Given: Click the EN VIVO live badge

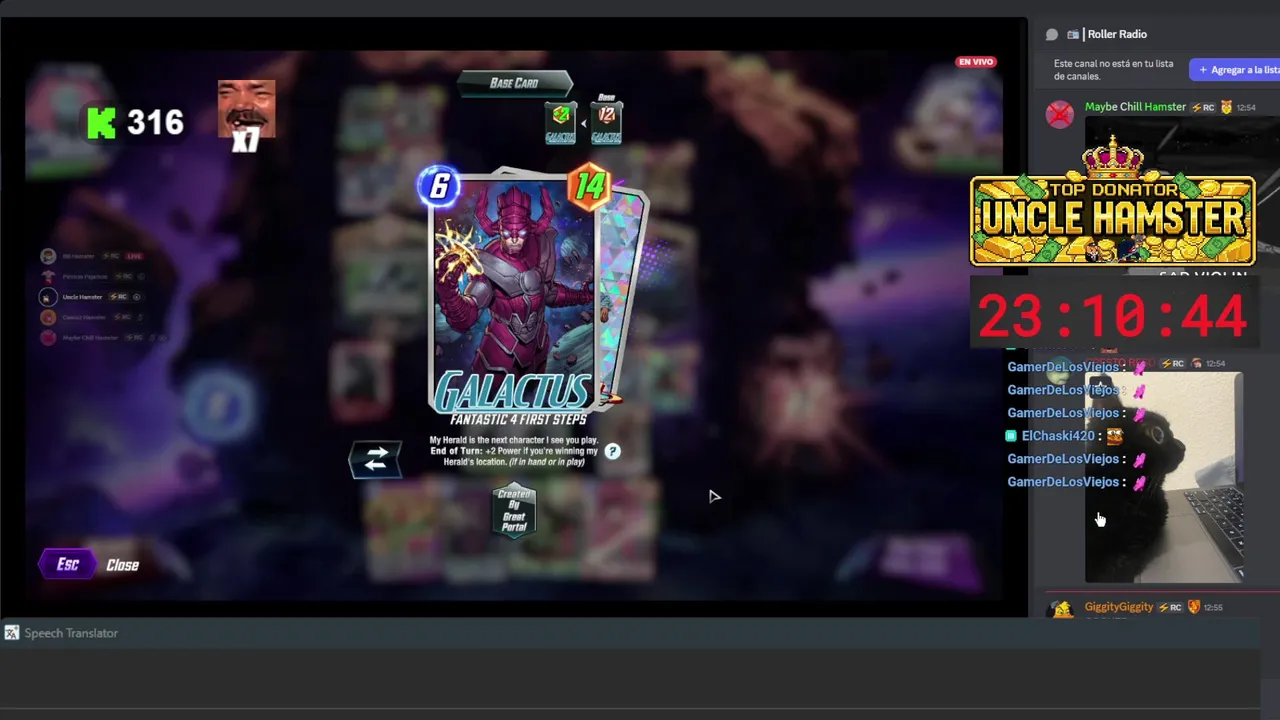Looking at the screenshot, I should pyautogui.click(x=975, y=62).
